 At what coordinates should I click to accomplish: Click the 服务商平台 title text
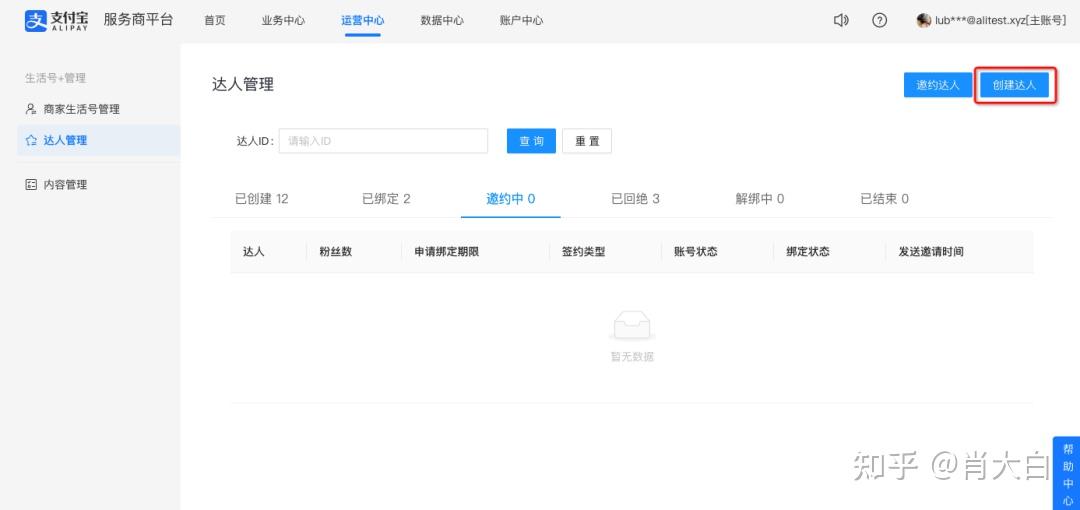point(138,20)
